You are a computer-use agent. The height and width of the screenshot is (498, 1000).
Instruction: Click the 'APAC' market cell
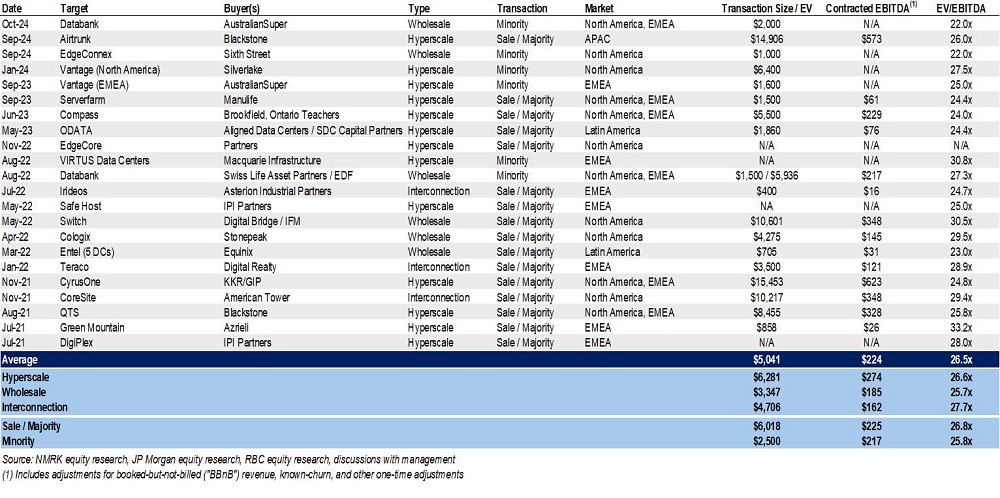pyautogui.click(x=596, y=39)
